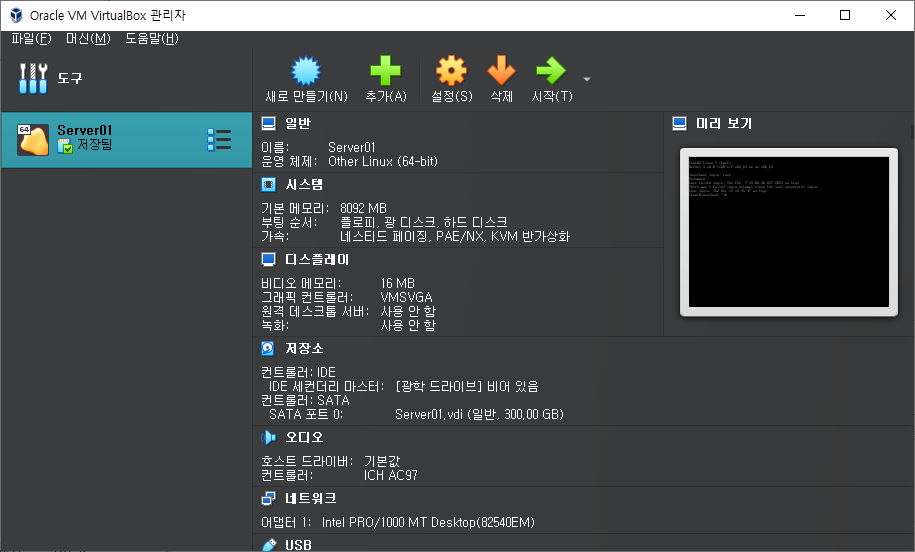Click Other Linux (64-bit) value

click(383, 161)
